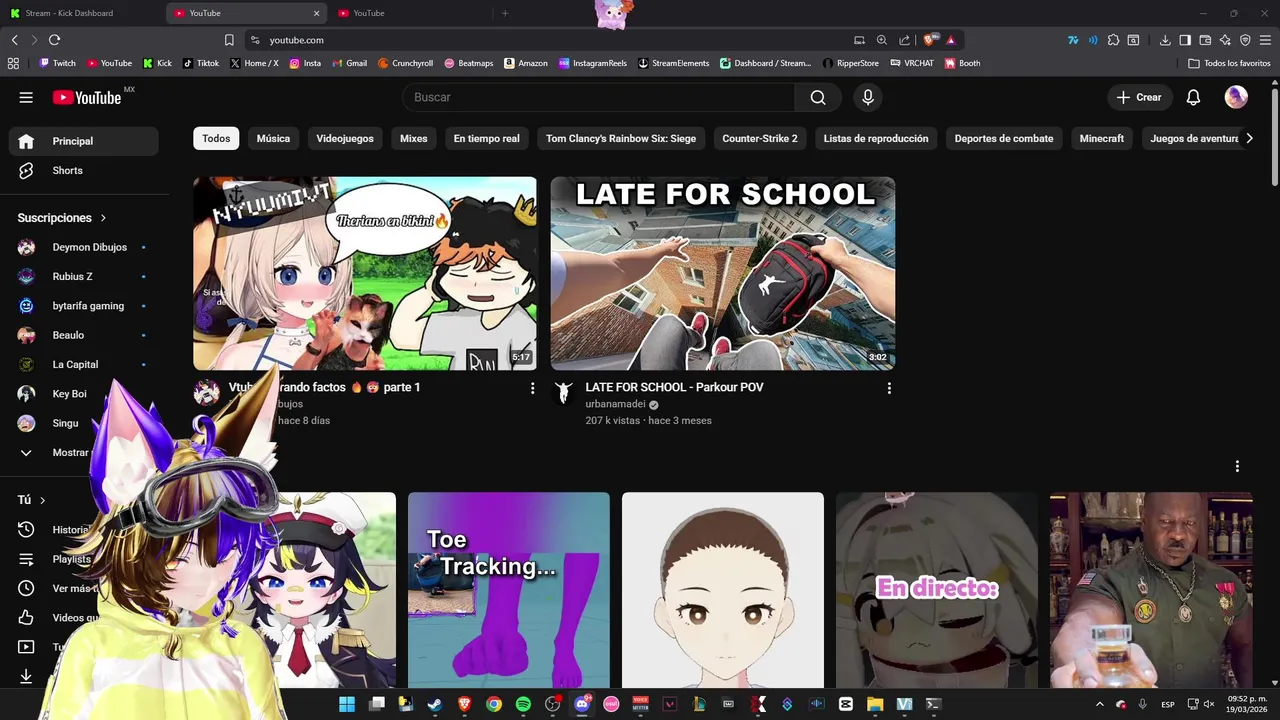Viewport: 1280px width, 720px height.
Task: Expand the Tú section
Action: point(31,500)
